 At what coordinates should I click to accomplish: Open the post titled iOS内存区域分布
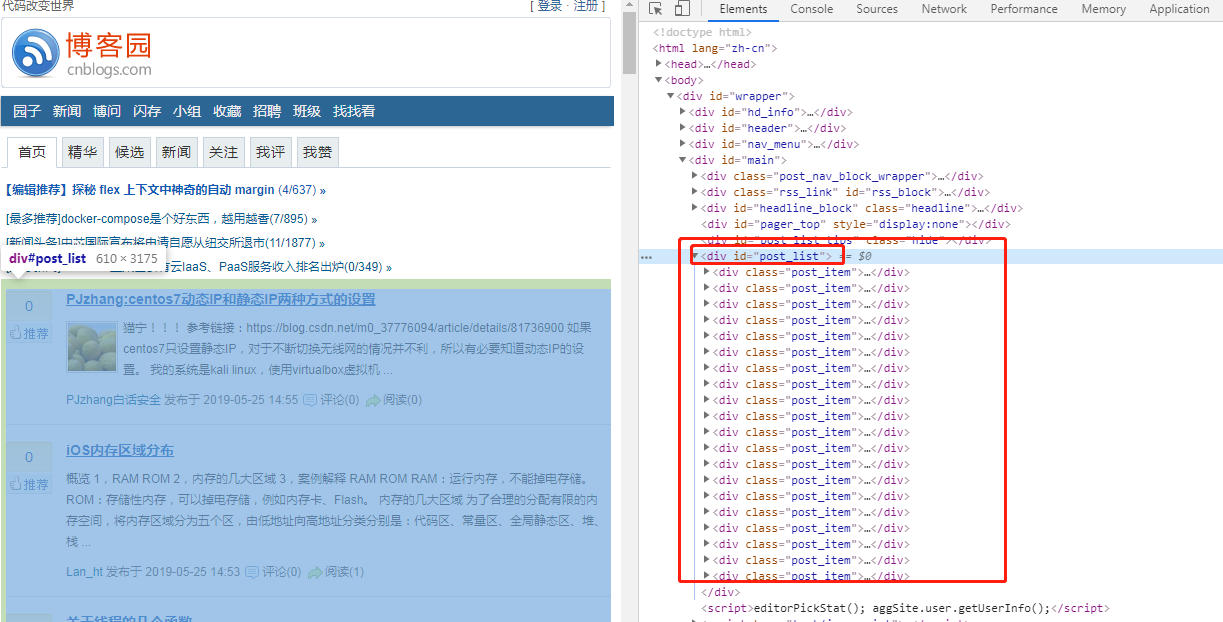120,450
